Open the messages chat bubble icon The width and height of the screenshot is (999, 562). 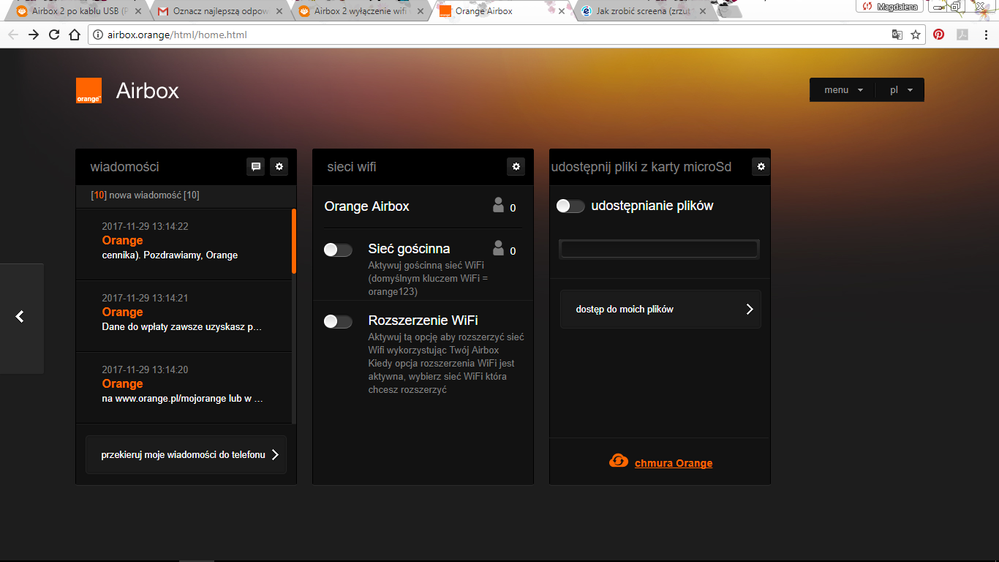(256, 167)
